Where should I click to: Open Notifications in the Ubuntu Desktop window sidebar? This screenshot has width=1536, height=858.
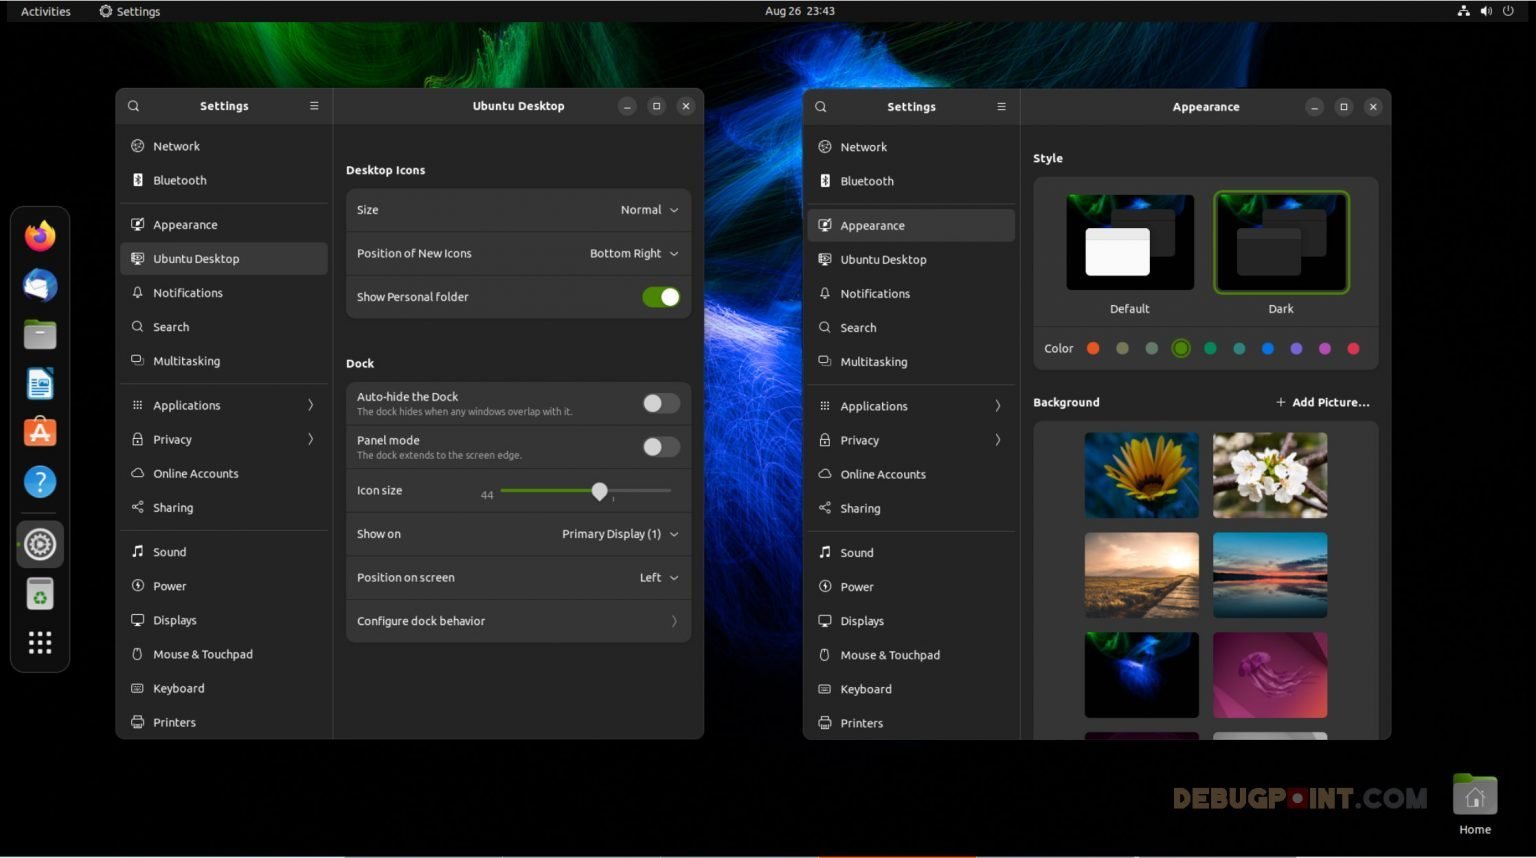point(224,293)
